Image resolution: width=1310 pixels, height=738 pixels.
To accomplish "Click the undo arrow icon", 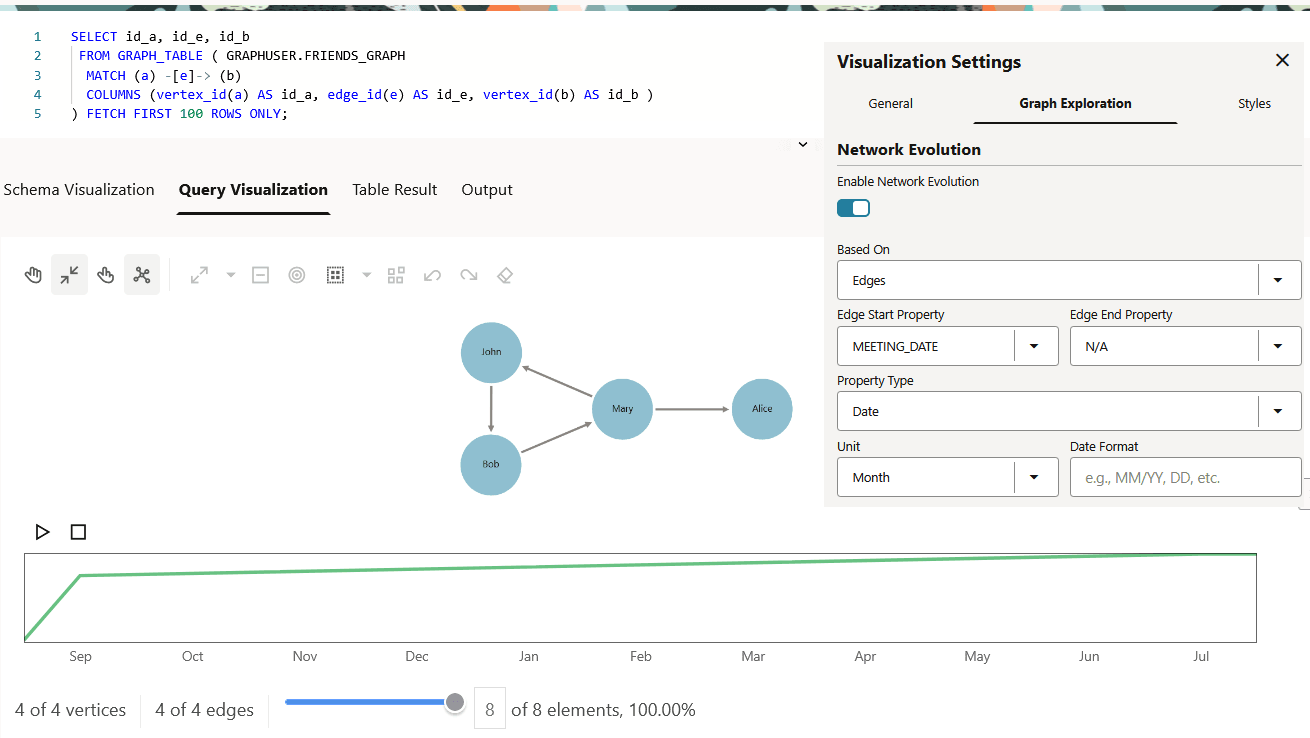I will pos(432,275).
